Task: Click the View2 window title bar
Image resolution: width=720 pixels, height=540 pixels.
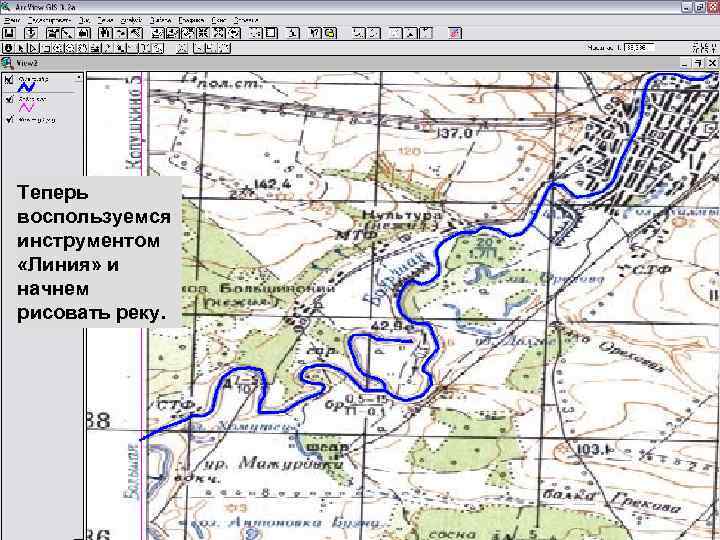Action: pyautogui.click(x=340, y=63)
